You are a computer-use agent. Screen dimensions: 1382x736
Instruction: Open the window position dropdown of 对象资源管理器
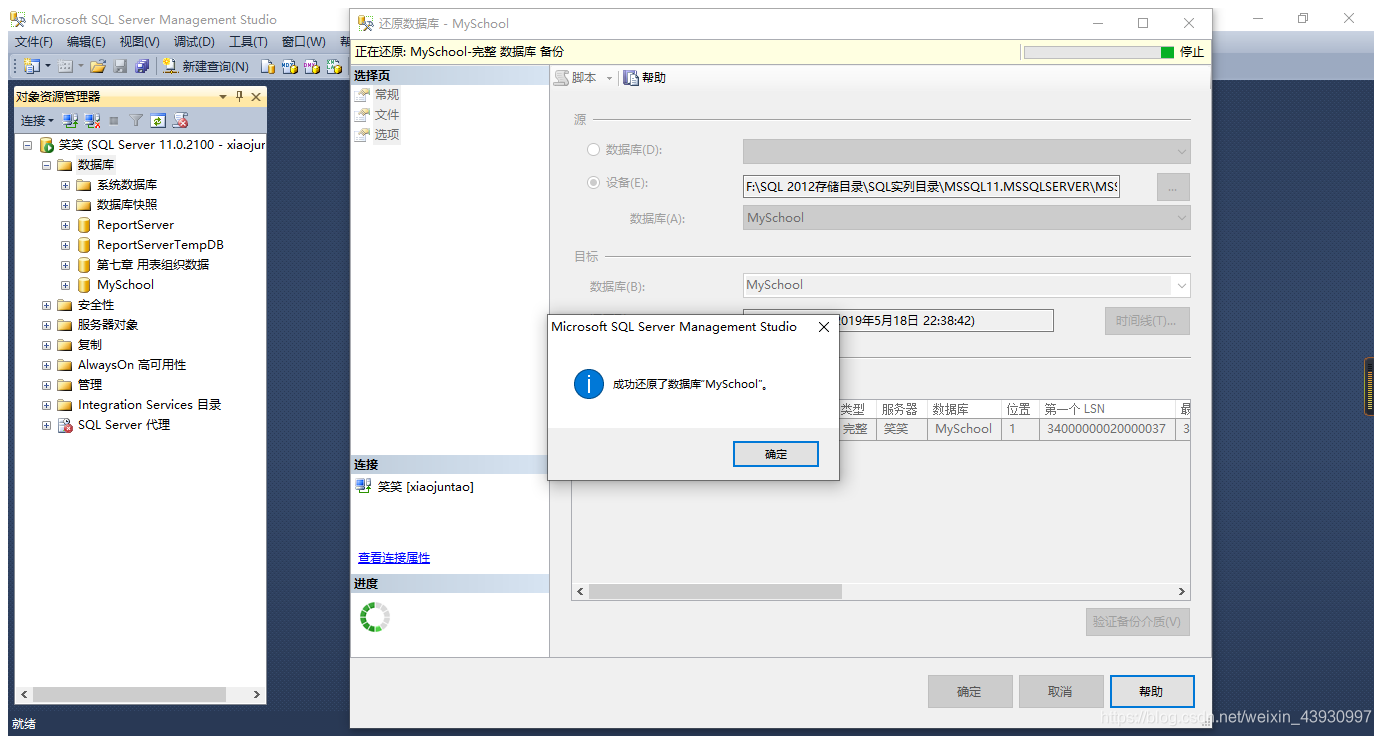pos(223,97)
